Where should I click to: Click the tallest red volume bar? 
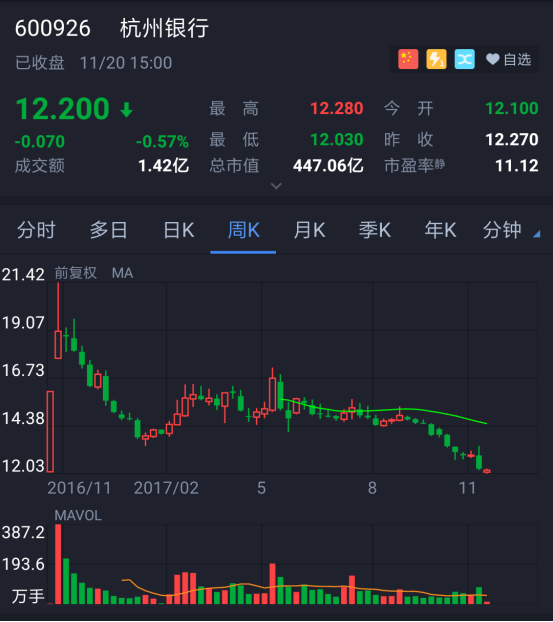pos(58,564)
